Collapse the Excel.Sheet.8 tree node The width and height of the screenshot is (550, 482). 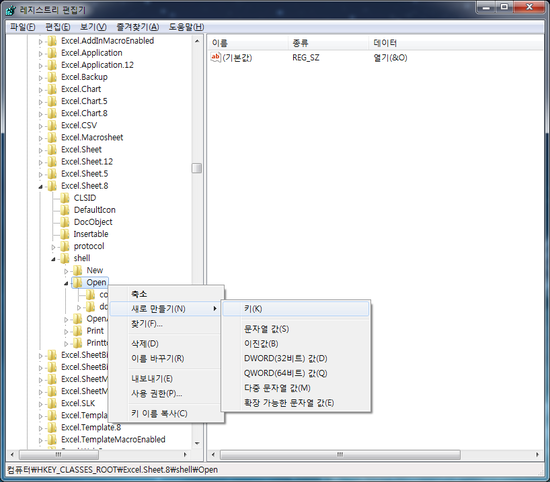coord(40,187)
